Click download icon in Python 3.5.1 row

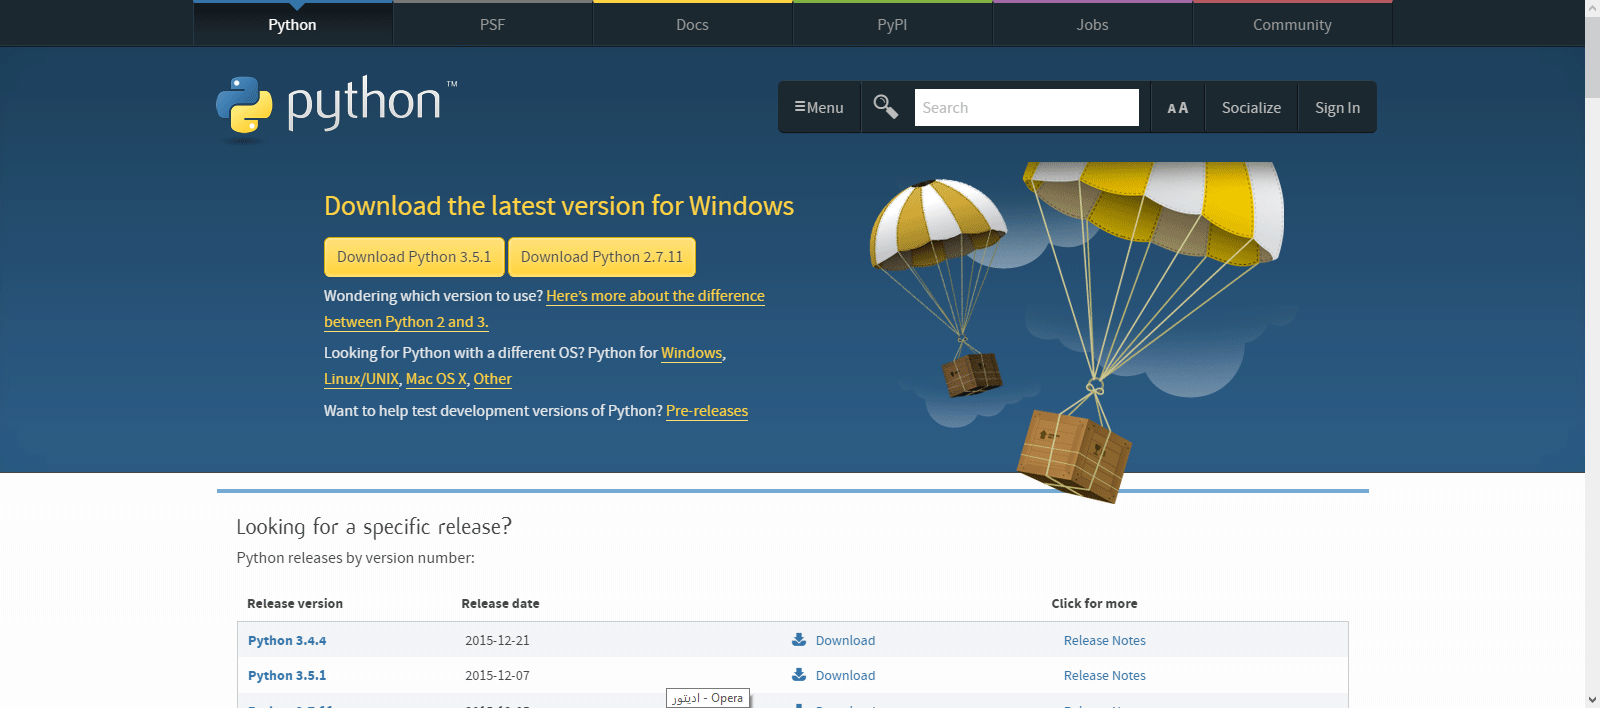click(x=799, y=675)
